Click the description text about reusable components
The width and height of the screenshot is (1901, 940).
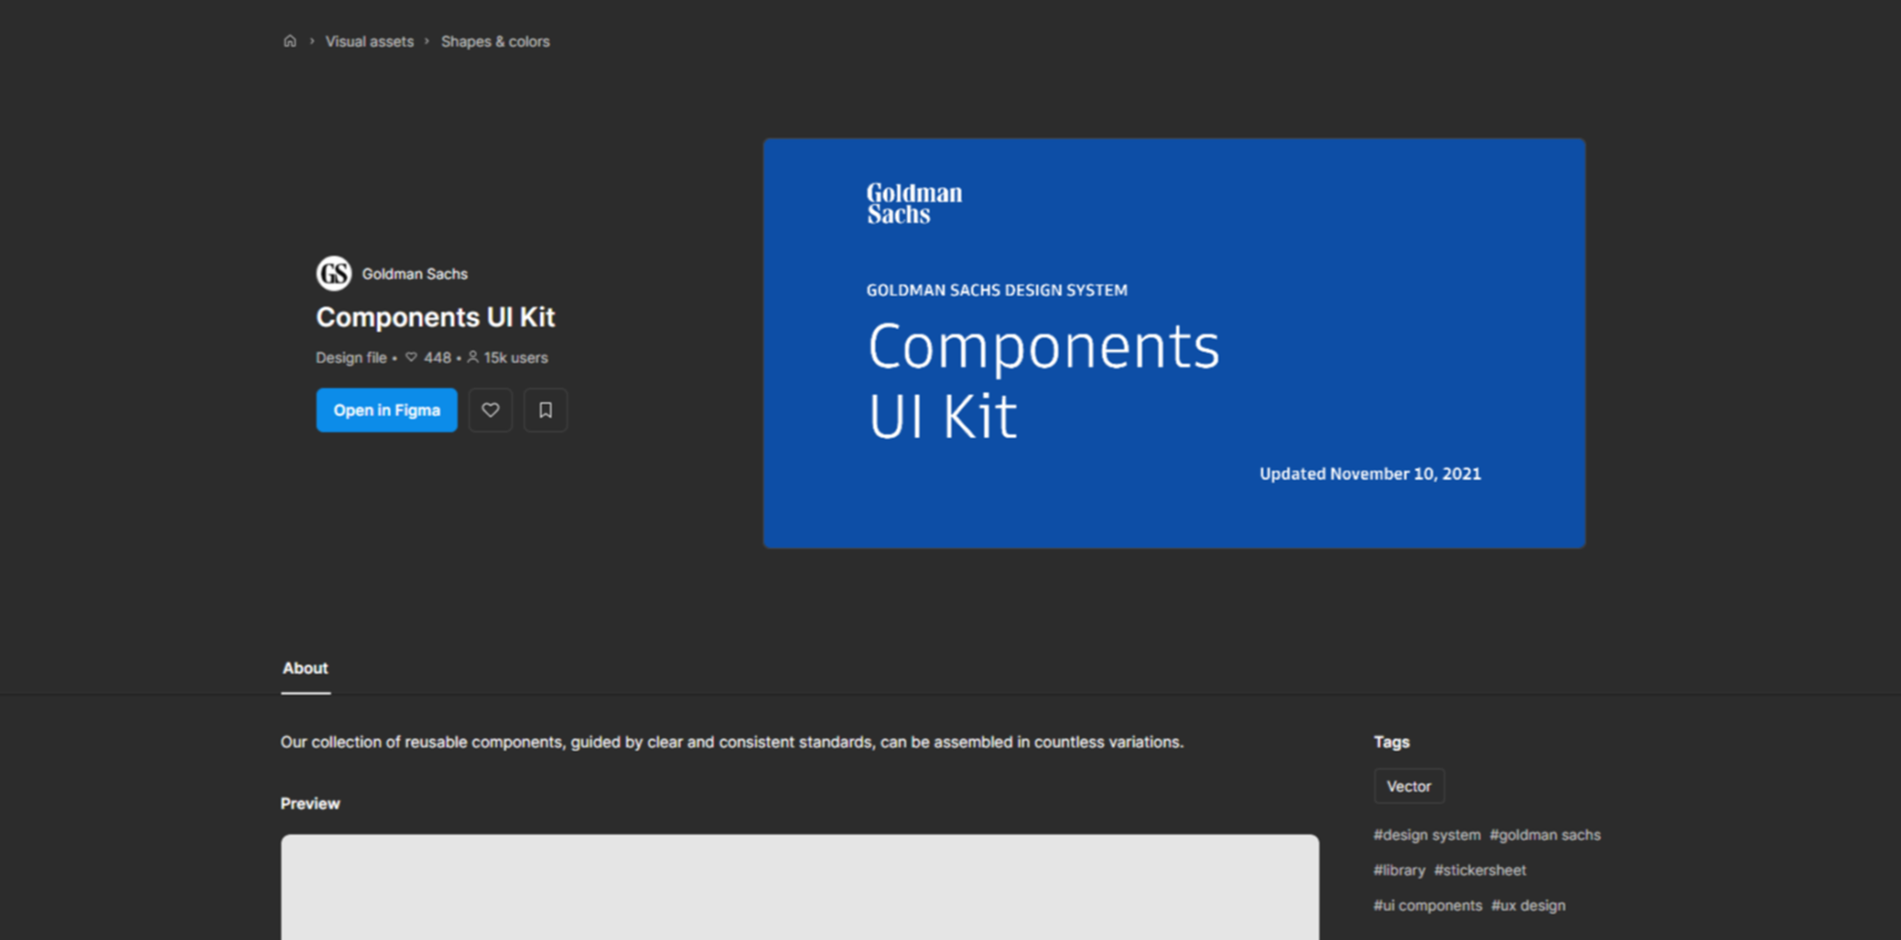pos(732,742)
